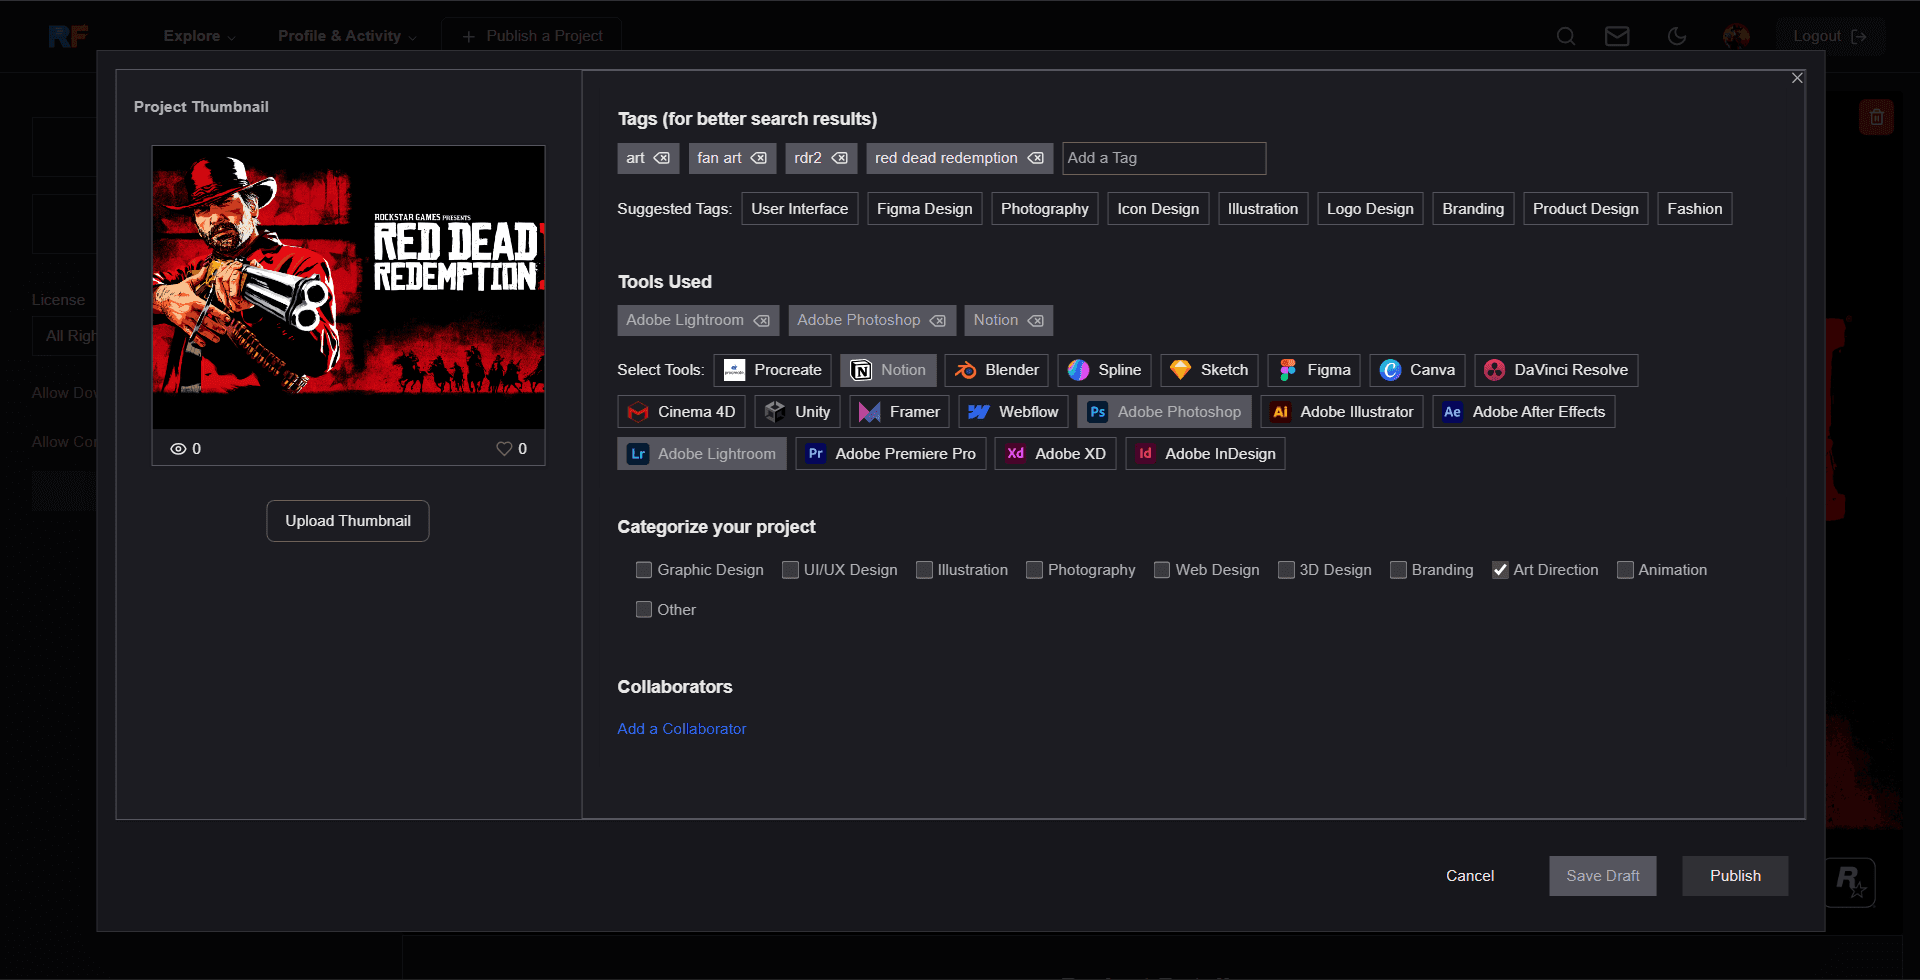Add suggested tag Logo Design
The image size is (1920, 980).
1370,209
